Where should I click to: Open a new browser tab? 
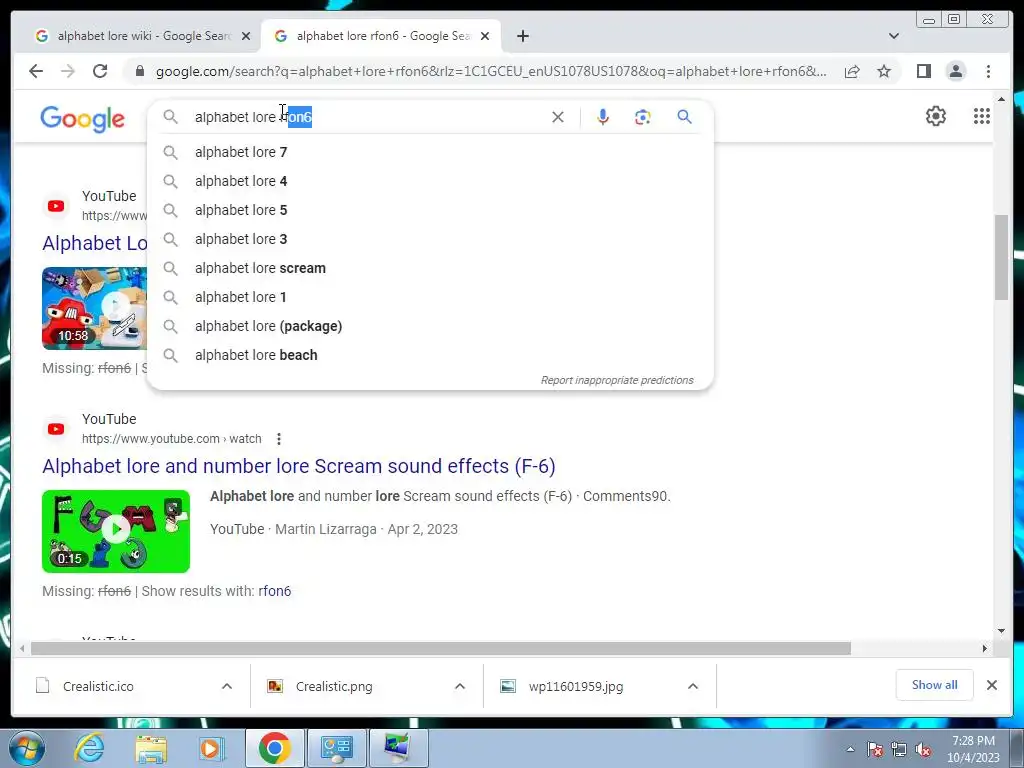pyautogui.click(x=522, y=36)
